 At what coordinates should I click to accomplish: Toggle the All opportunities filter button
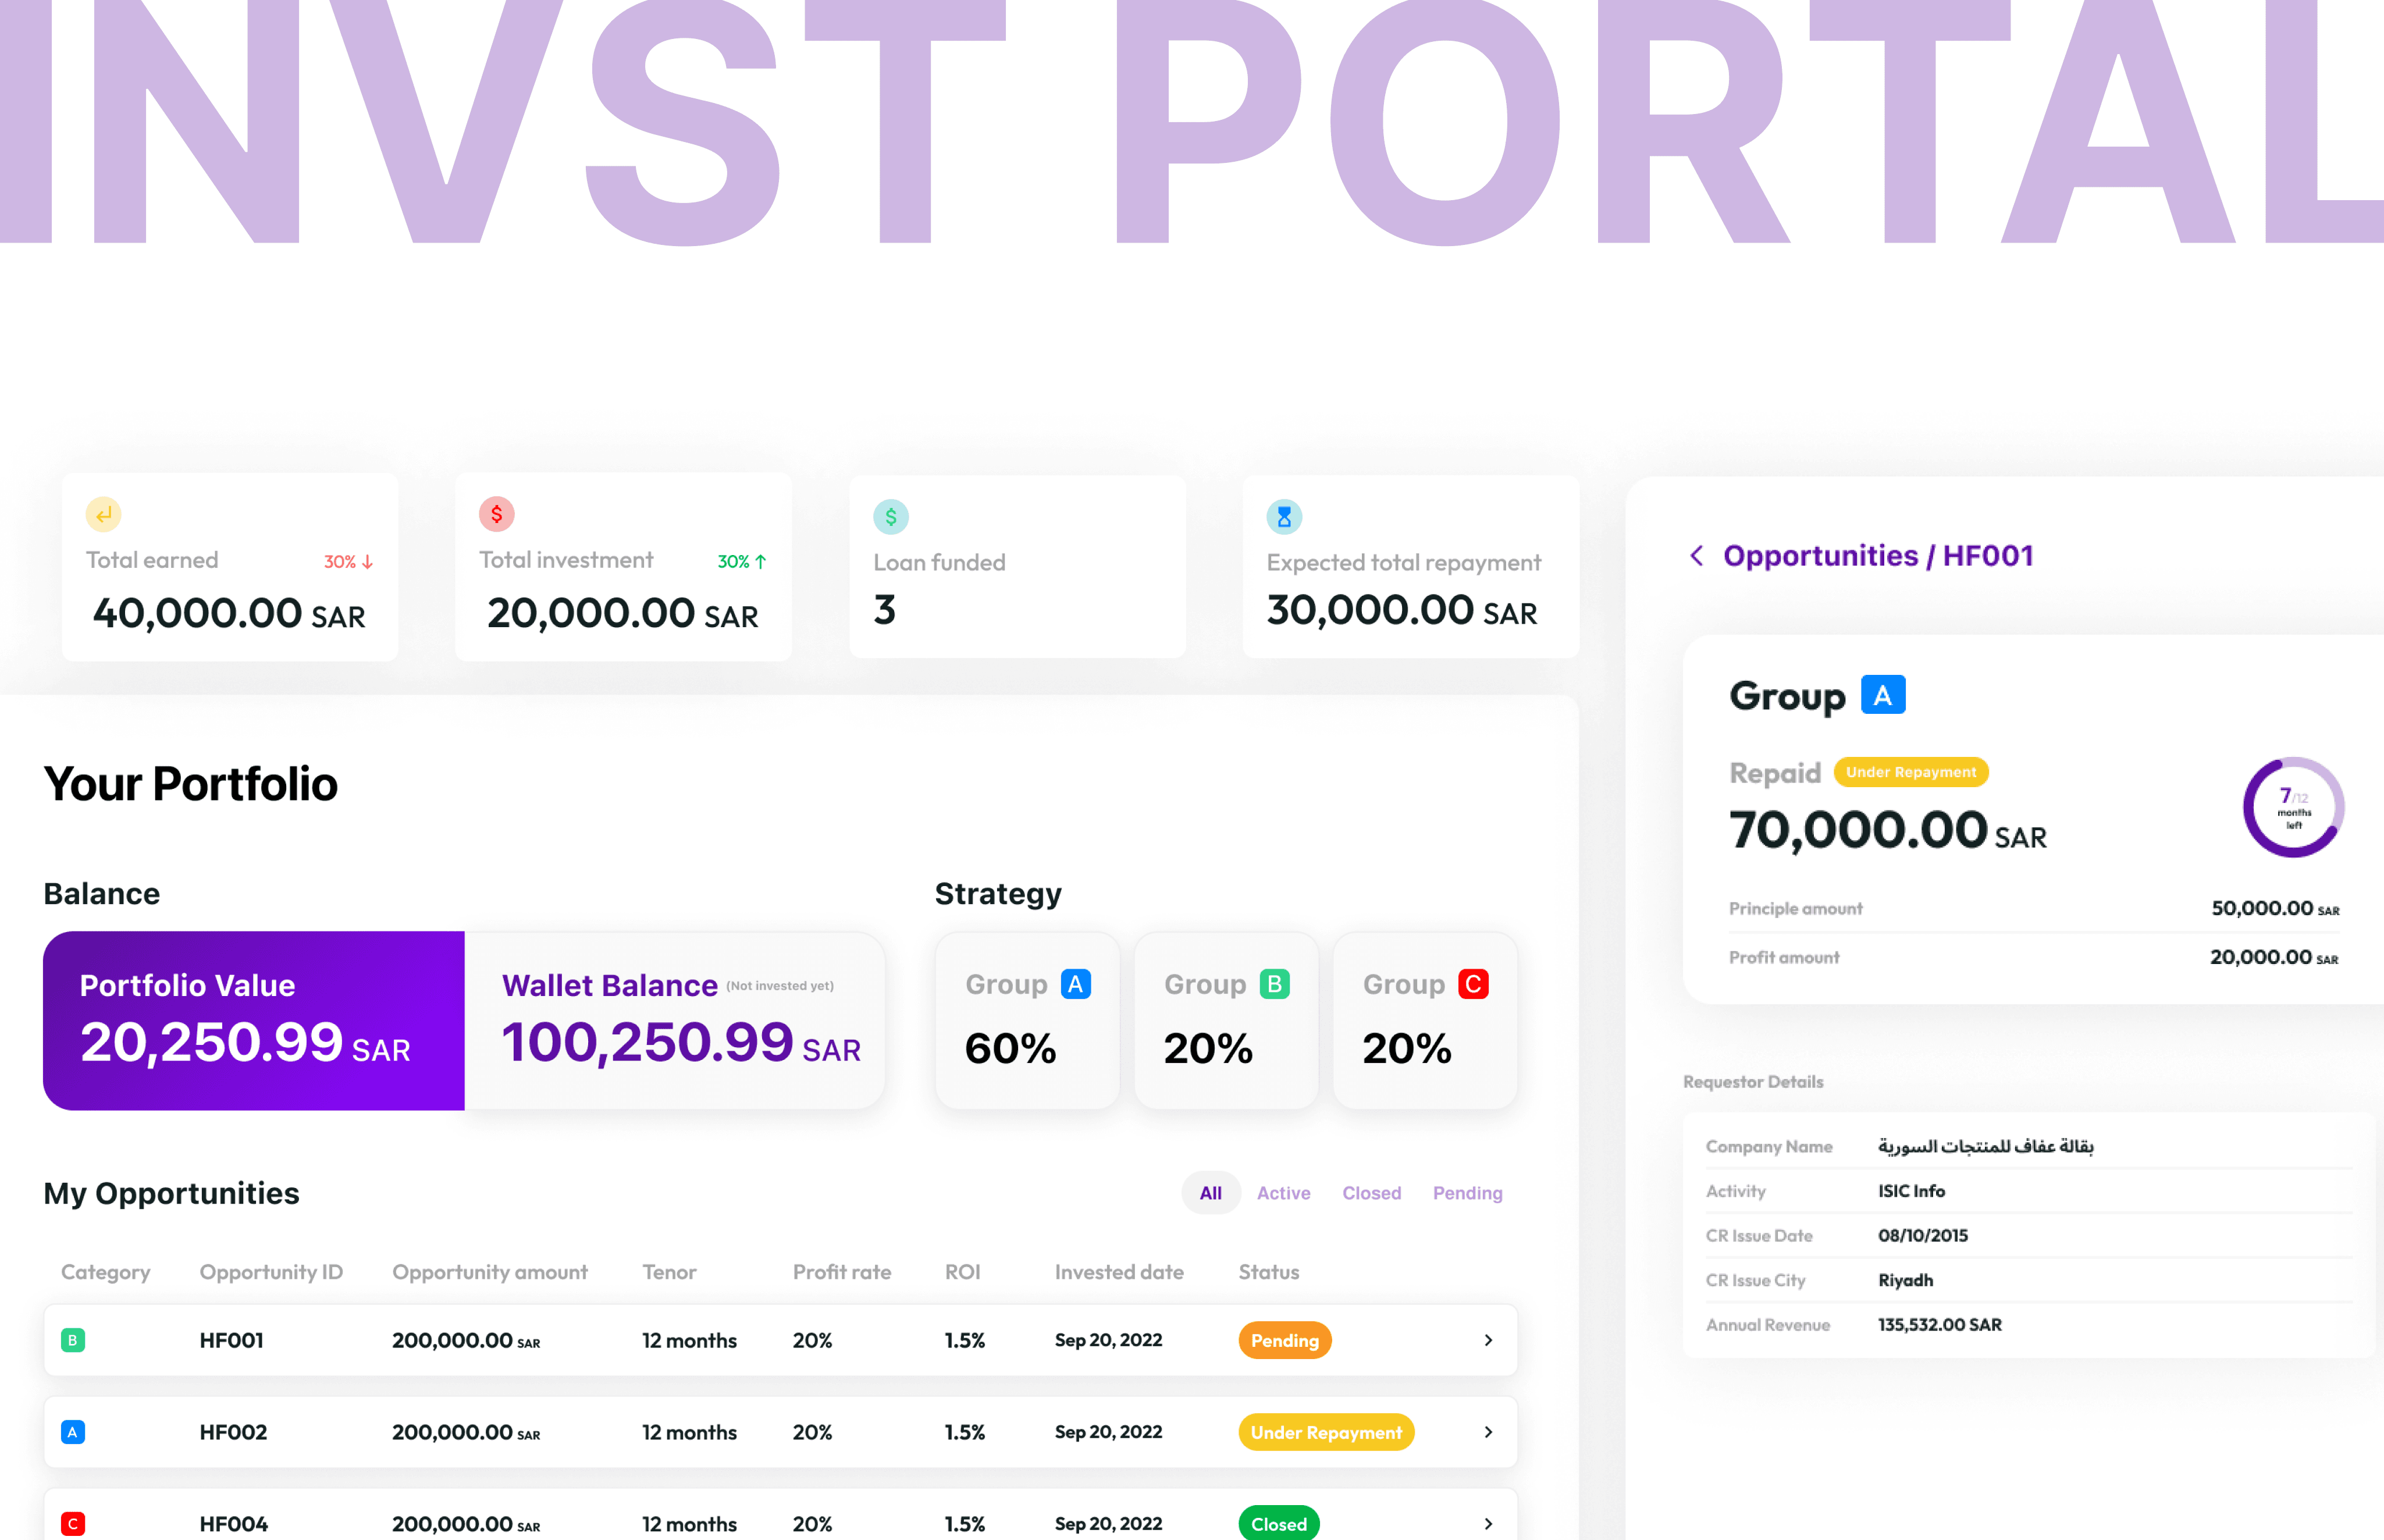click(x=1211, y=1192)
